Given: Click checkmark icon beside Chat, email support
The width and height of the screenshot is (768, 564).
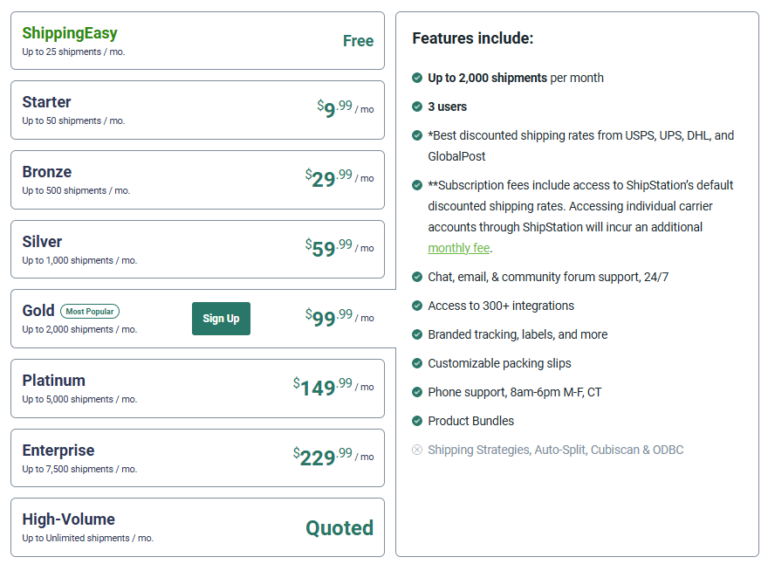Looking at the screenshot, I should click(x=417, y=277).
